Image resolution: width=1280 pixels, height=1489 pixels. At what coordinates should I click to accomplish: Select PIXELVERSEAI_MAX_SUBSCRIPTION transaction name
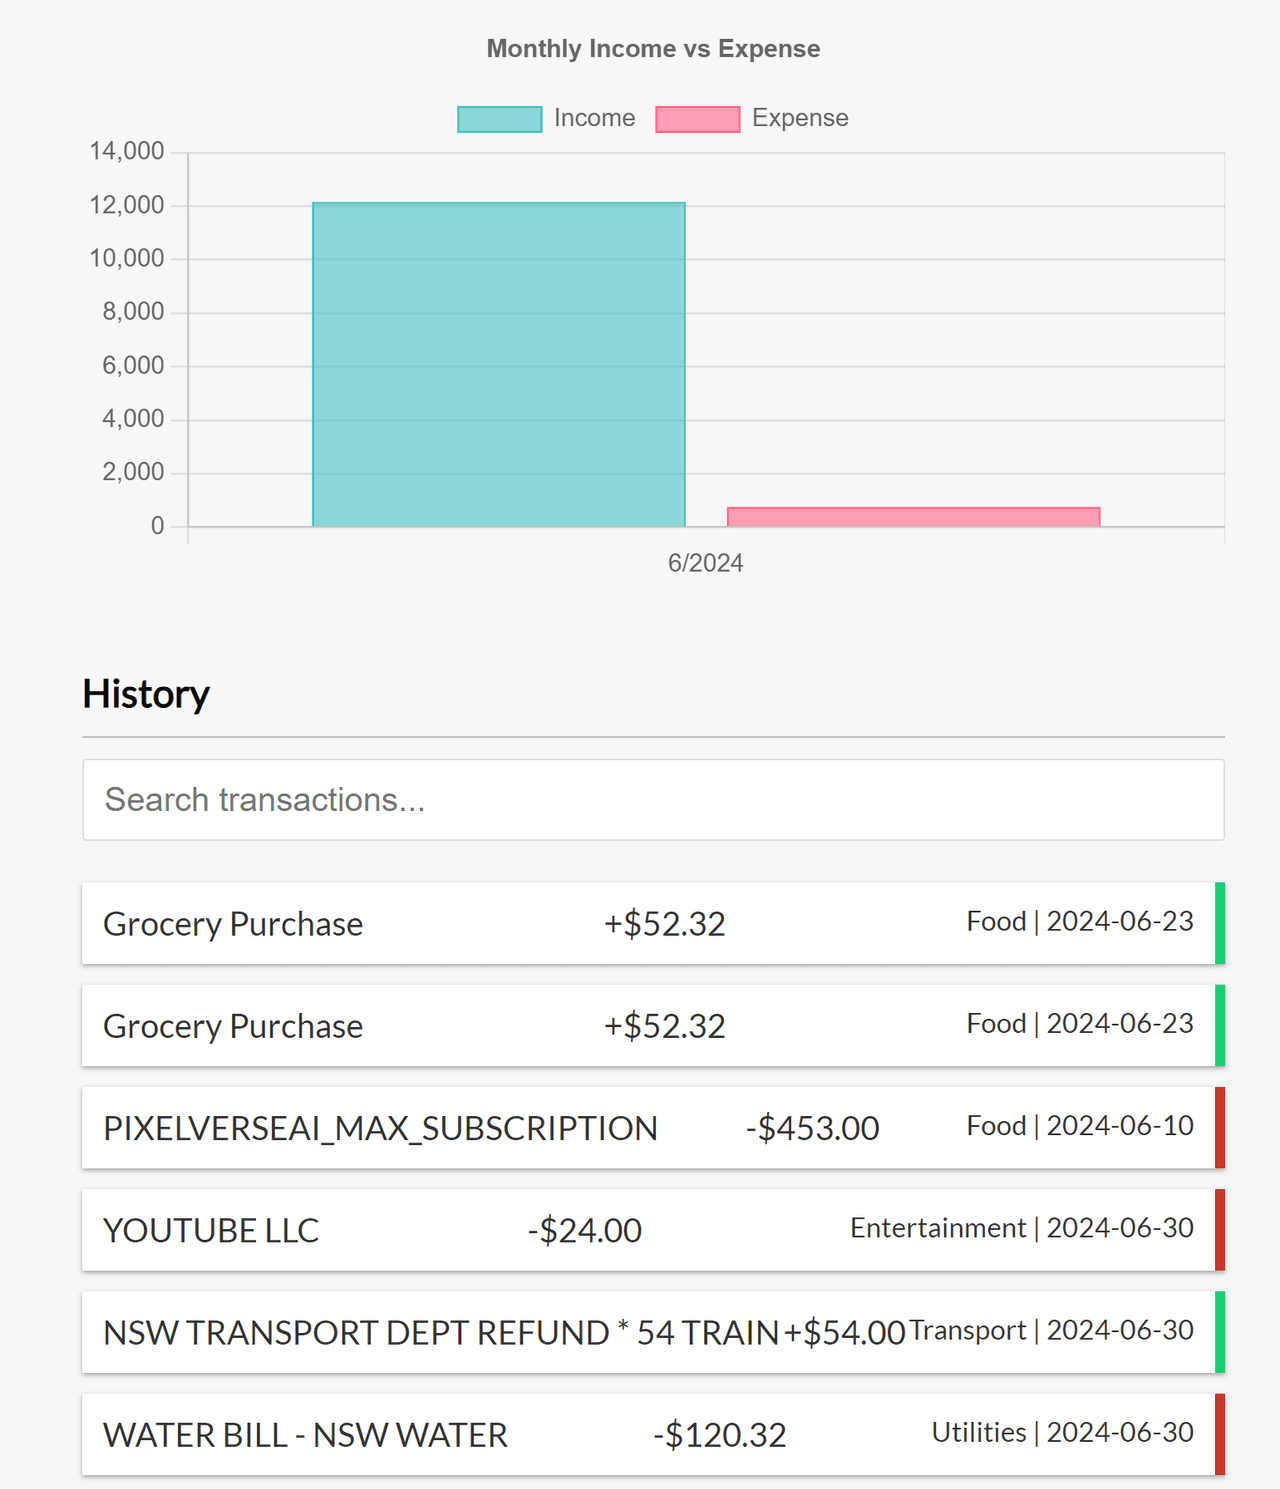[x=380, y=1128]
